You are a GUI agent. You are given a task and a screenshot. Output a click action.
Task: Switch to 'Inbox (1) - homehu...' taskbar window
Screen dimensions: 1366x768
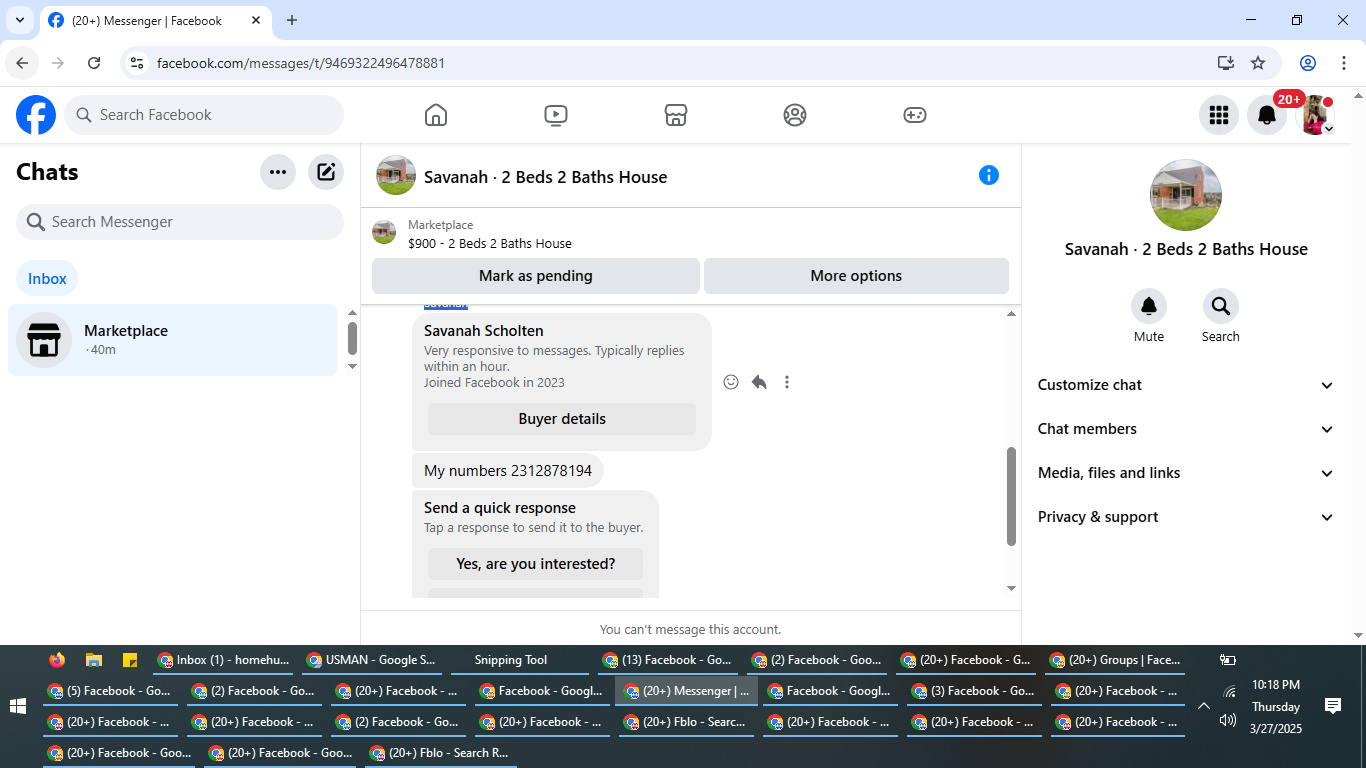pyautogui.click(x=224, y=660)
